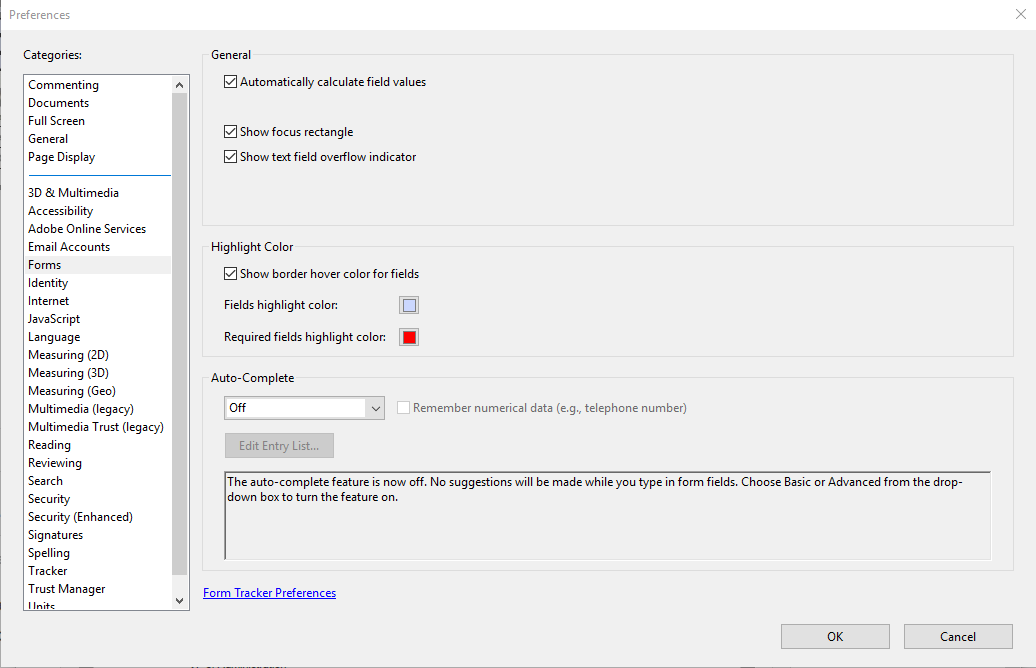This screenshot has width=1036, height=668.
Task: Select the Measuring (3D) category
Action: 68,372
